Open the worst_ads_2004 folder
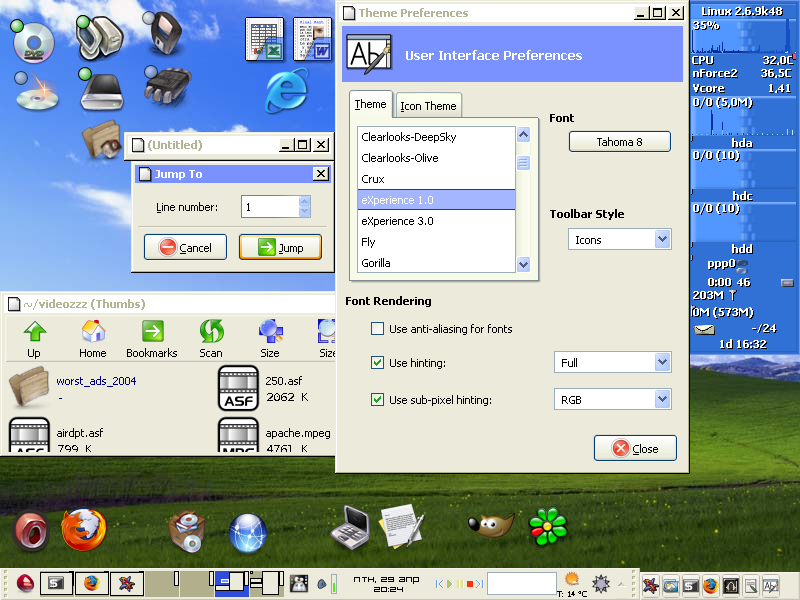 29,387
